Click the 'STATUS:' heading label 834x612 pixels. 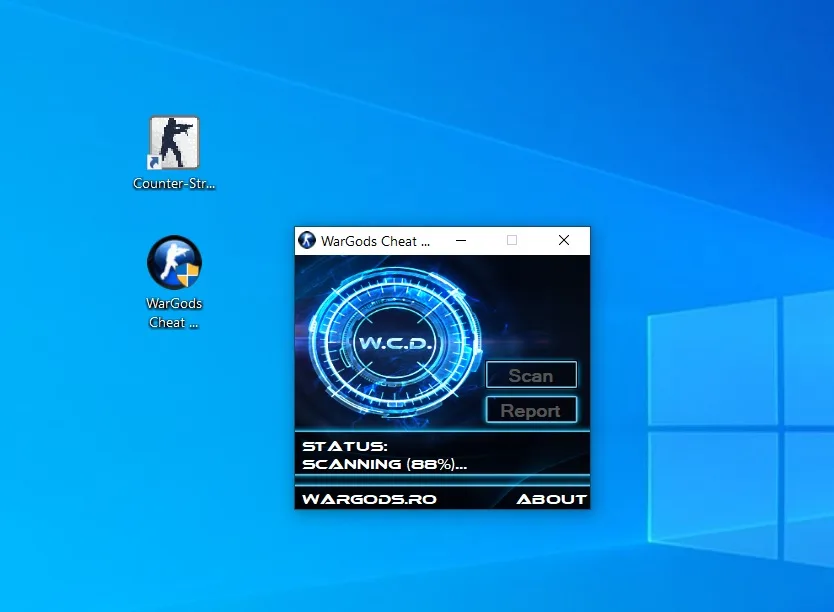pyautogui.click(x=345, y=447)
